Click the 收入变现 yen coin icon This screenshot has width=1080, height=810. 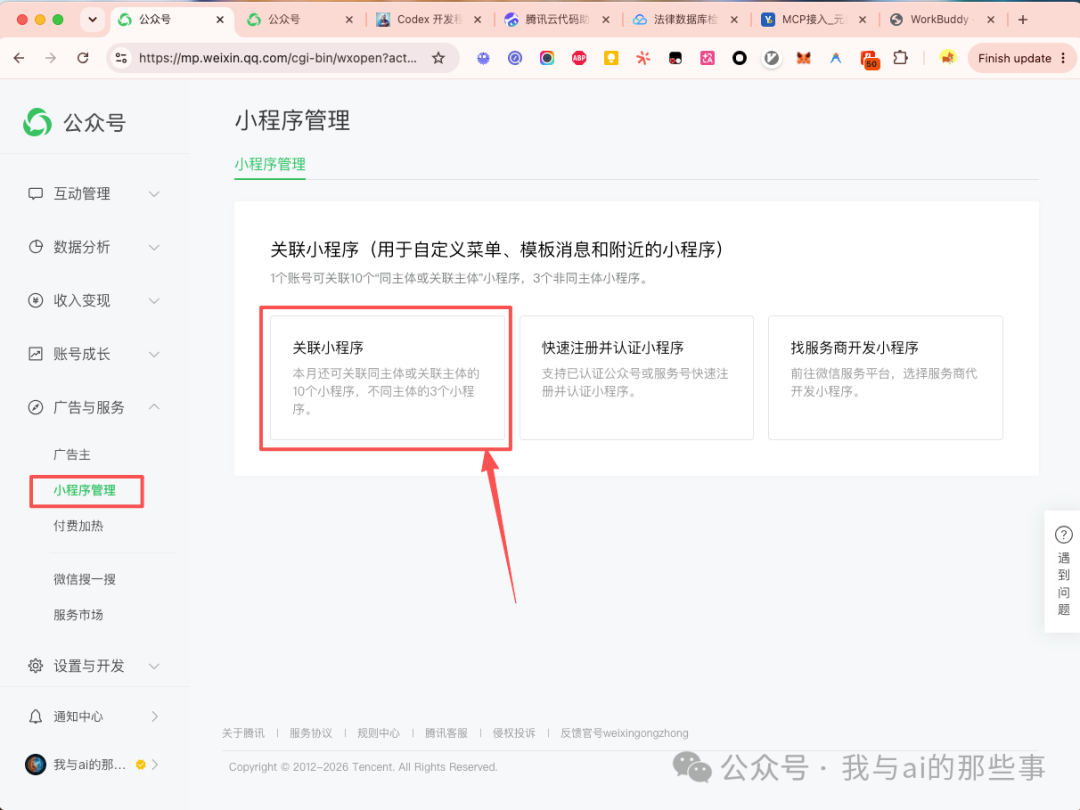tap(35, 300)
